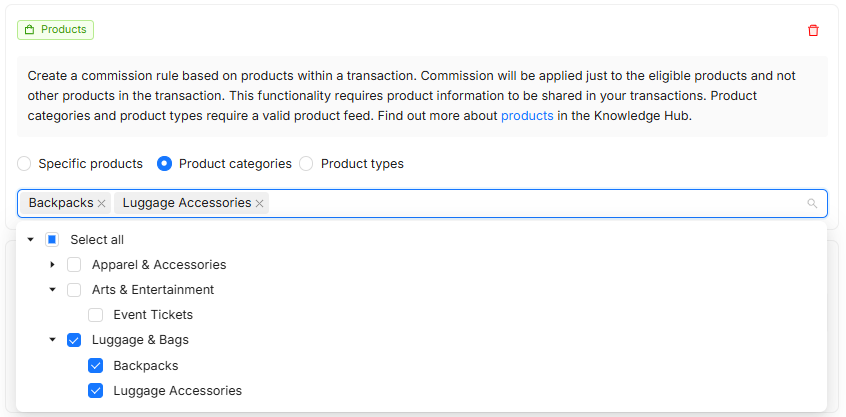Collapse the Luggage & Bags category
The width and height of the screenshot is (846, 417).
click(53, 340)
